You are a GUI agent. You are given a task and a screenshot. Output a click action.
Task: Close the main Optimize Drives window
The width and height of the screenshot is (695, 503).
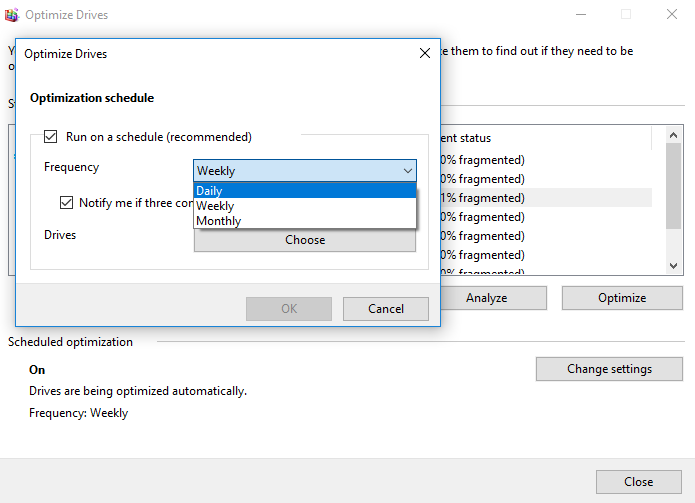point(672,15)
